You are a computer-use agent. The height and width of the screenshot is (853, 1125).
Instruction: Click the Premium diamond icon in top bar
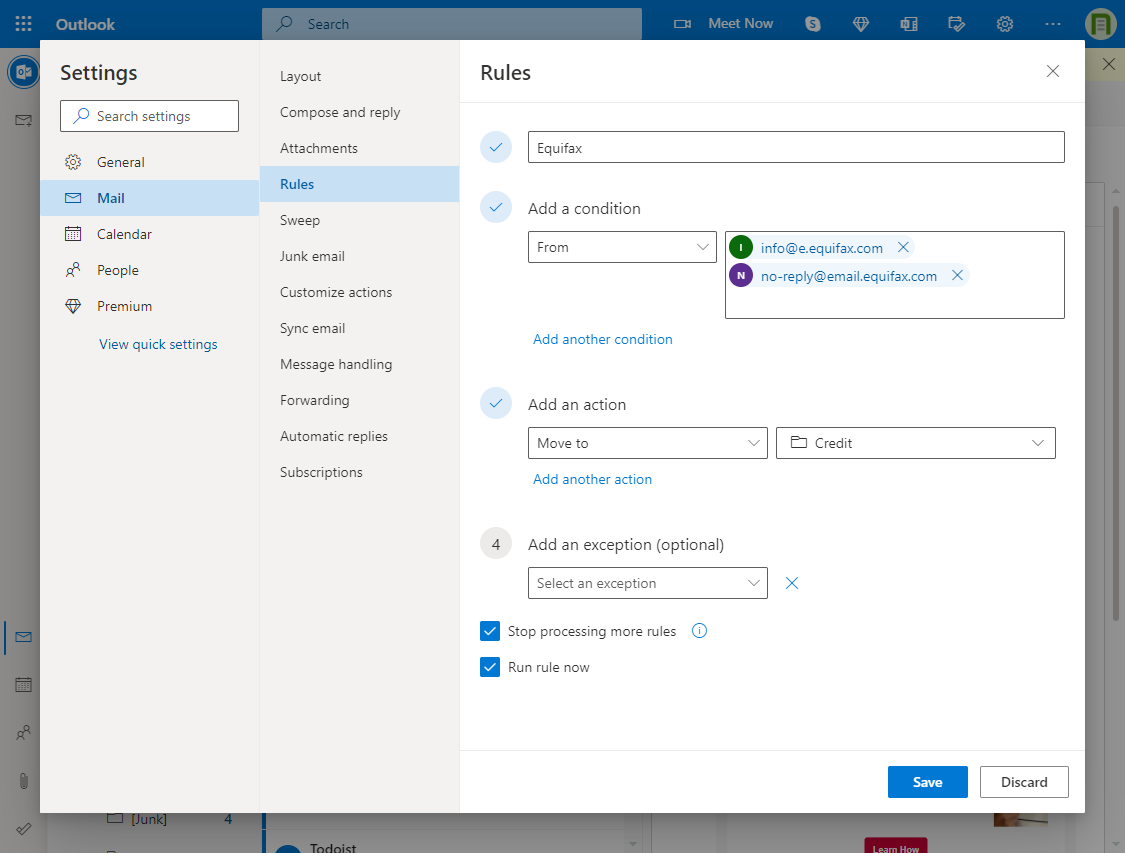pos(861,24)
